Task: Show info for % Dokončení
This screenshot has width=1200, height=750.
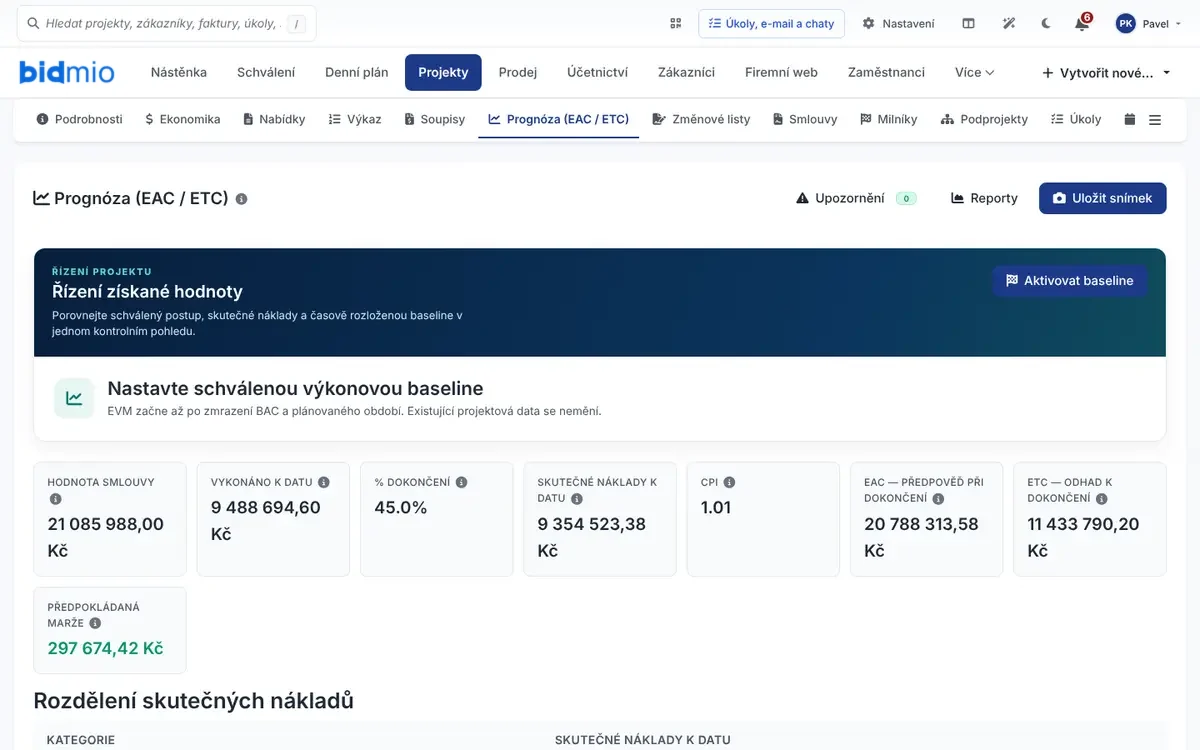Action: tap(462, 482)
